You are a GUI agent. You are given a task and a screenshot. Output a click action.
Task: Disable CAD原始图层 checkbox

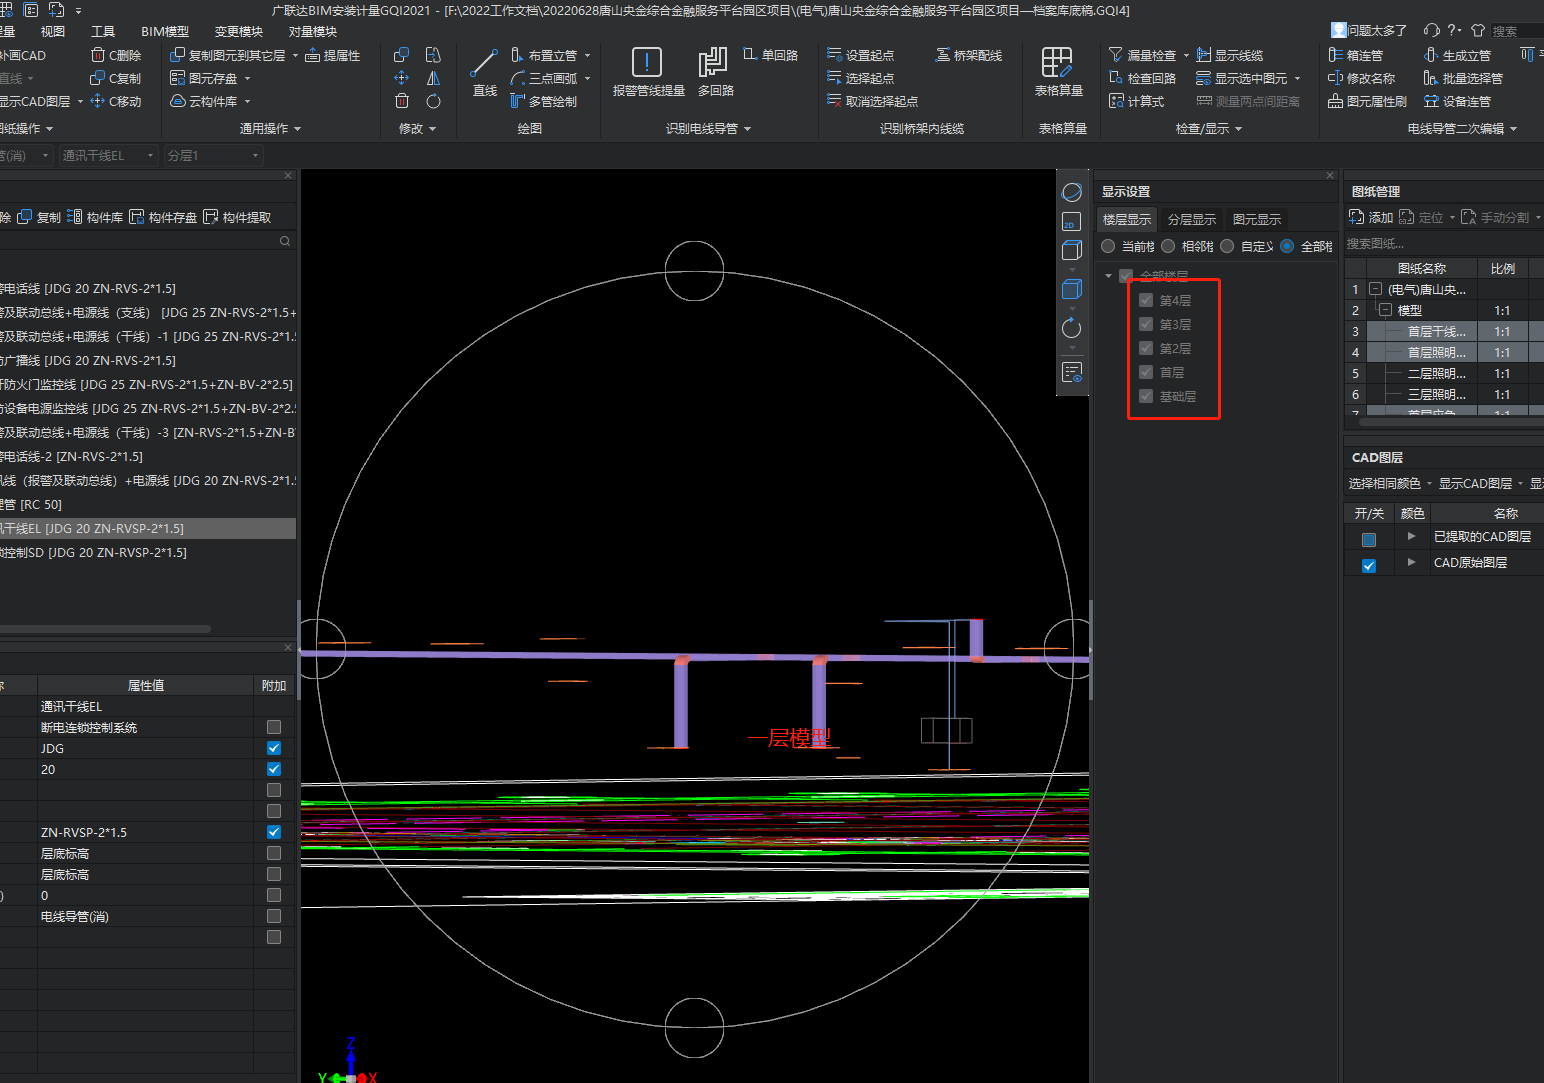point(1369,565)
